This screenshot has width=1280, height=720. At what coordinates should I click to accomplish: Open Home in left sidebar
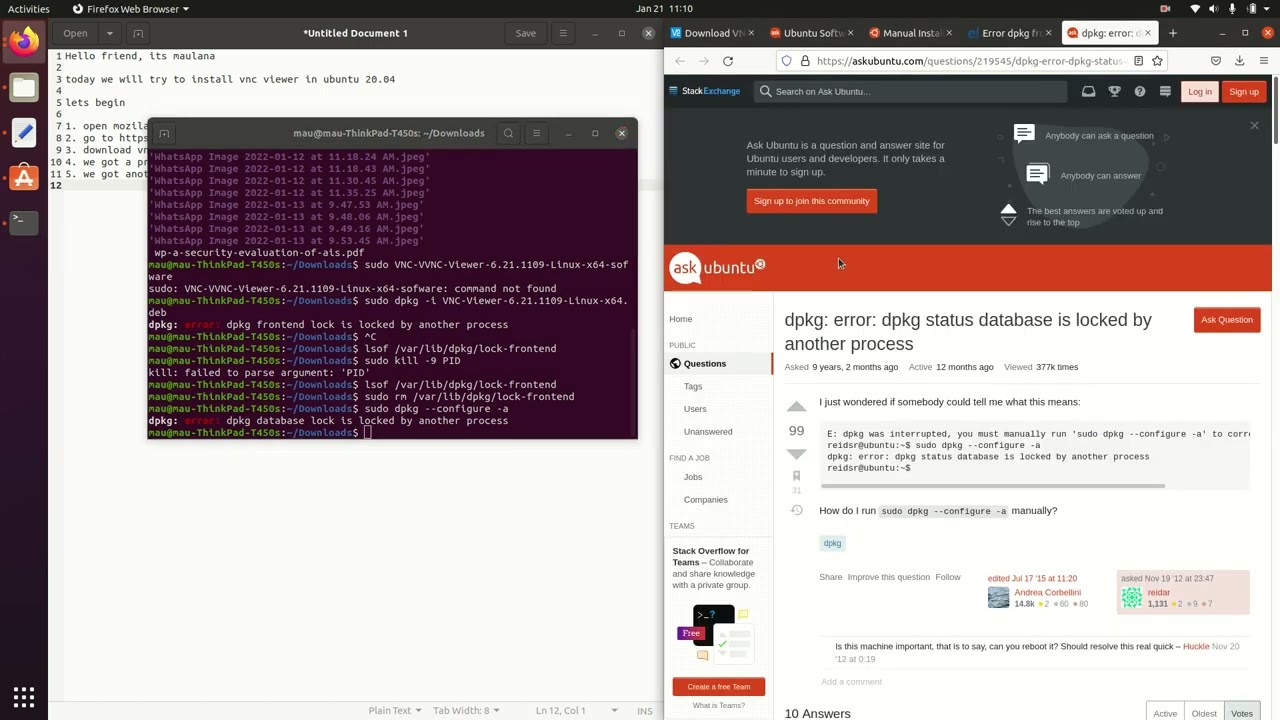click(x=681, y=319)
